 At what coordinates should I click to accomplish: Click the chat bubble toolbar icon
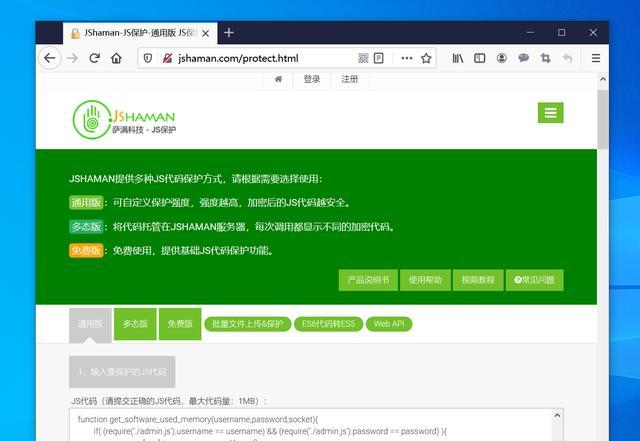coord(524,58)
